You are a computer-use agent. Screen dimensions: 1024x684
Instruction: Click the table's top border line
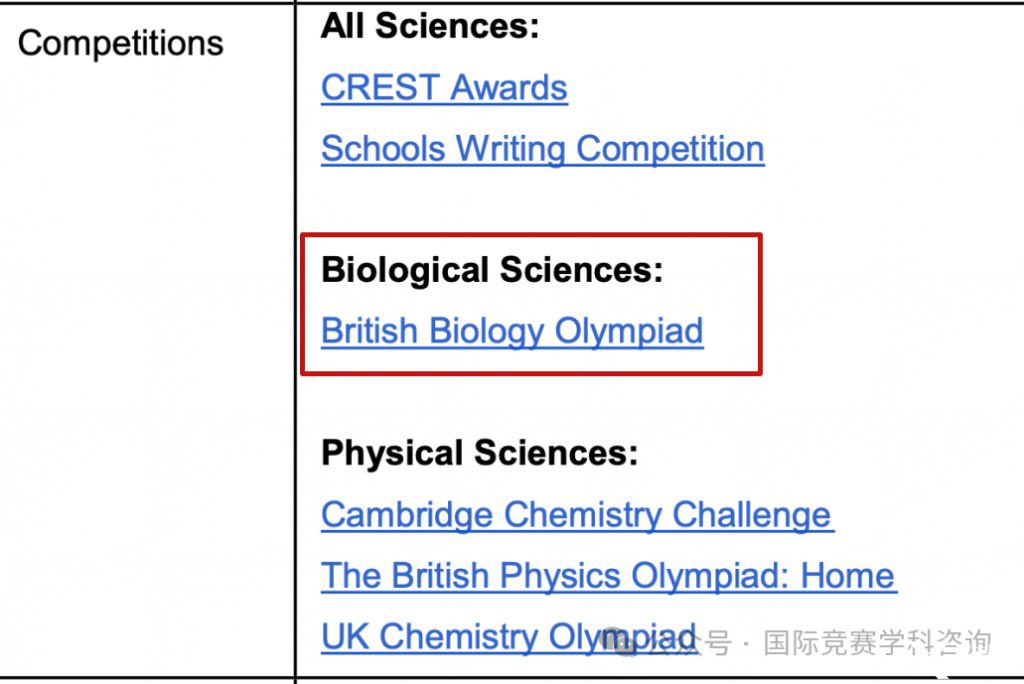point(512,3)
